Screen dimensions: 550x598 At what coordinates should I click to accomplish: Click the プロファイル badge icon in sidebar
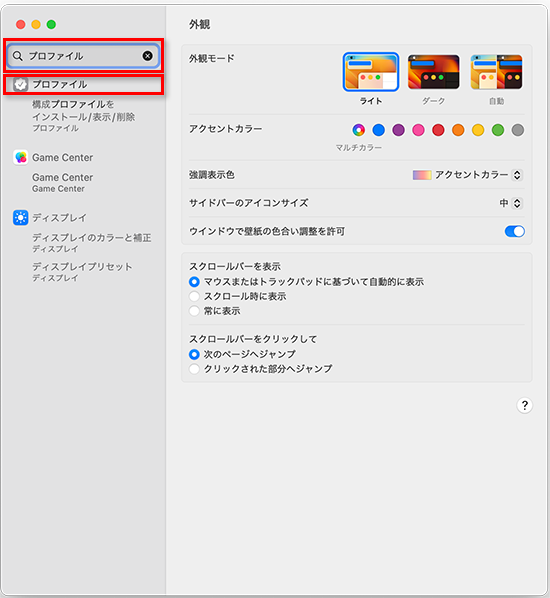click(x=21, y=84)
